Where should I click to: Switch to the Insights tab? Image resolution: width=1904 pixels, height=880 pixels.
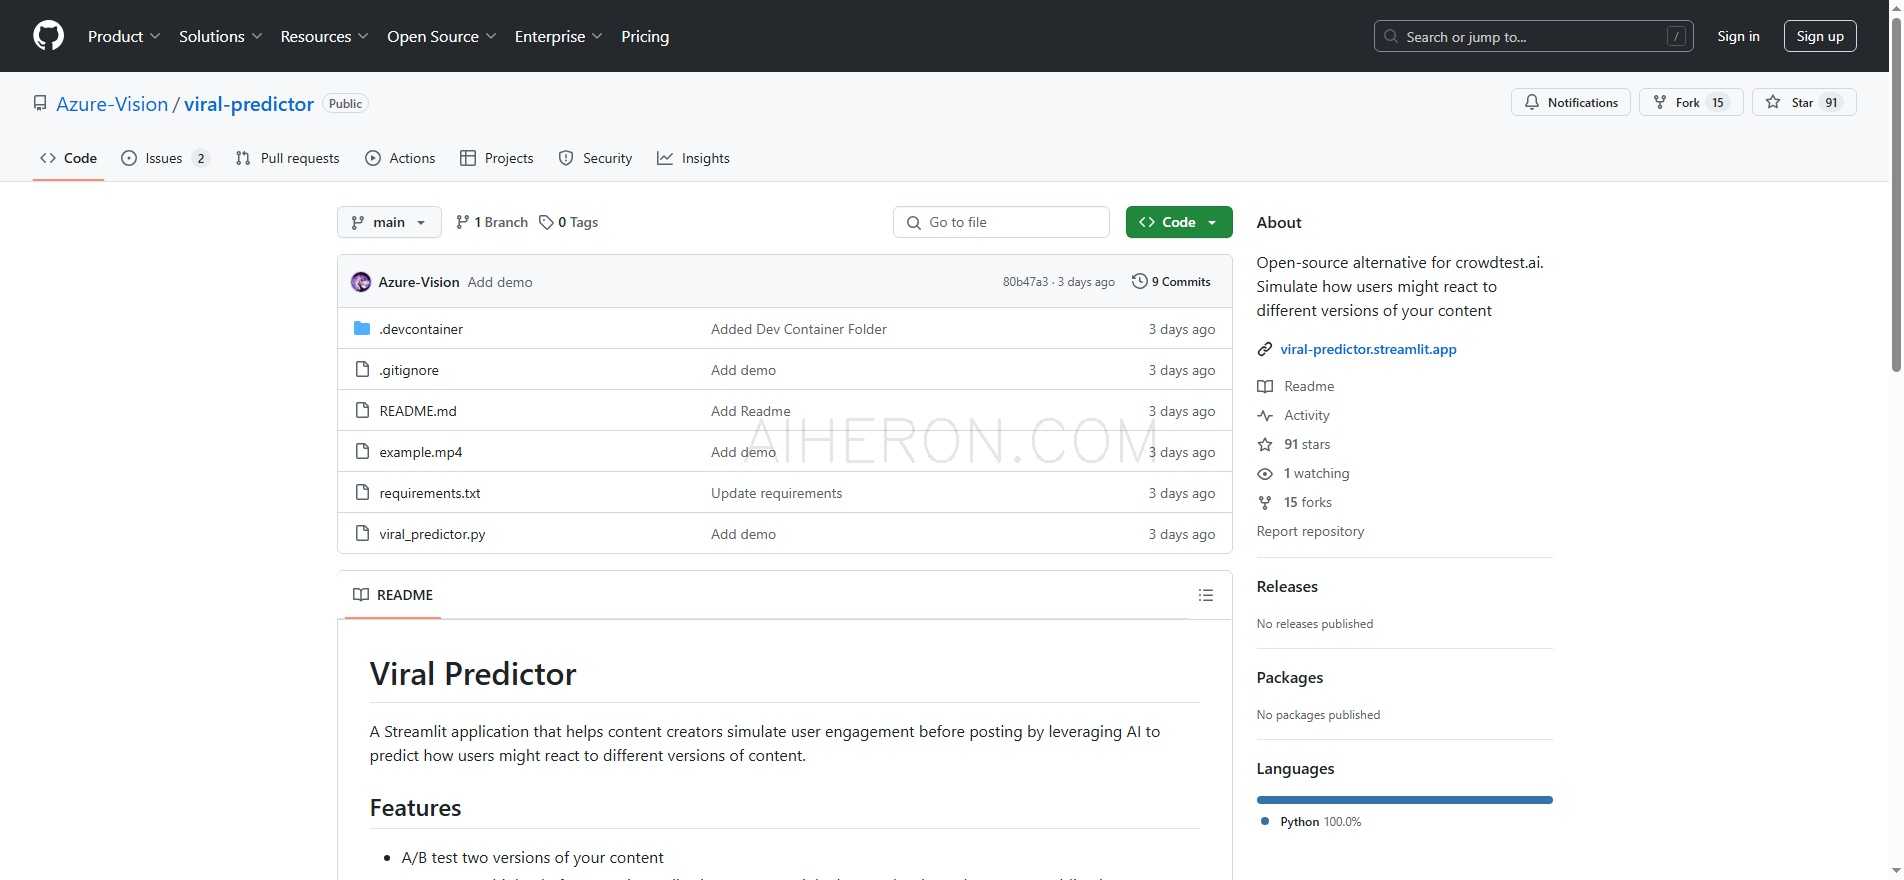click(x=693, y=158)
